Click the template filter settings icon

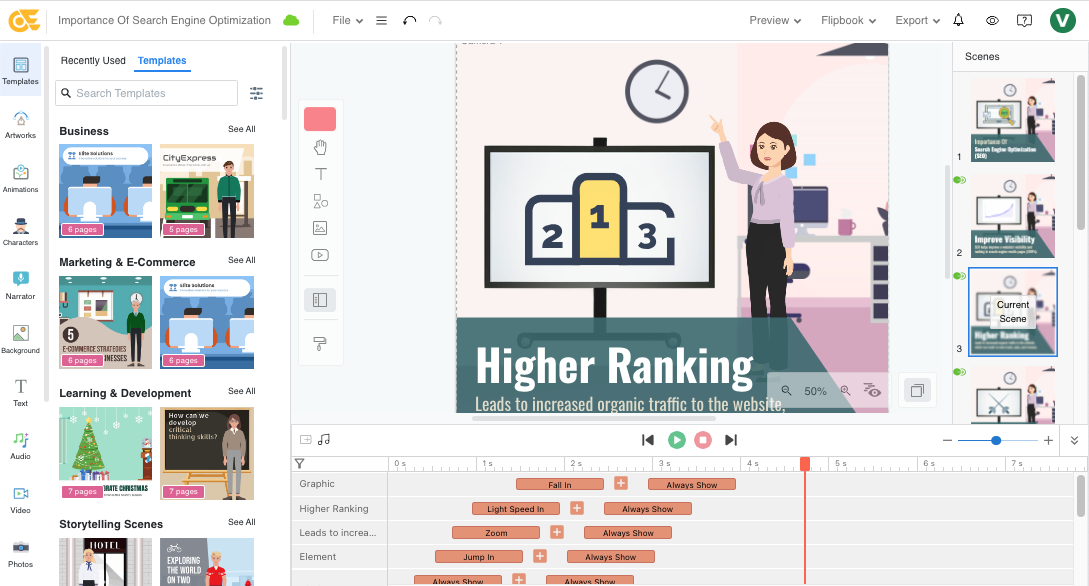[257, 93]
